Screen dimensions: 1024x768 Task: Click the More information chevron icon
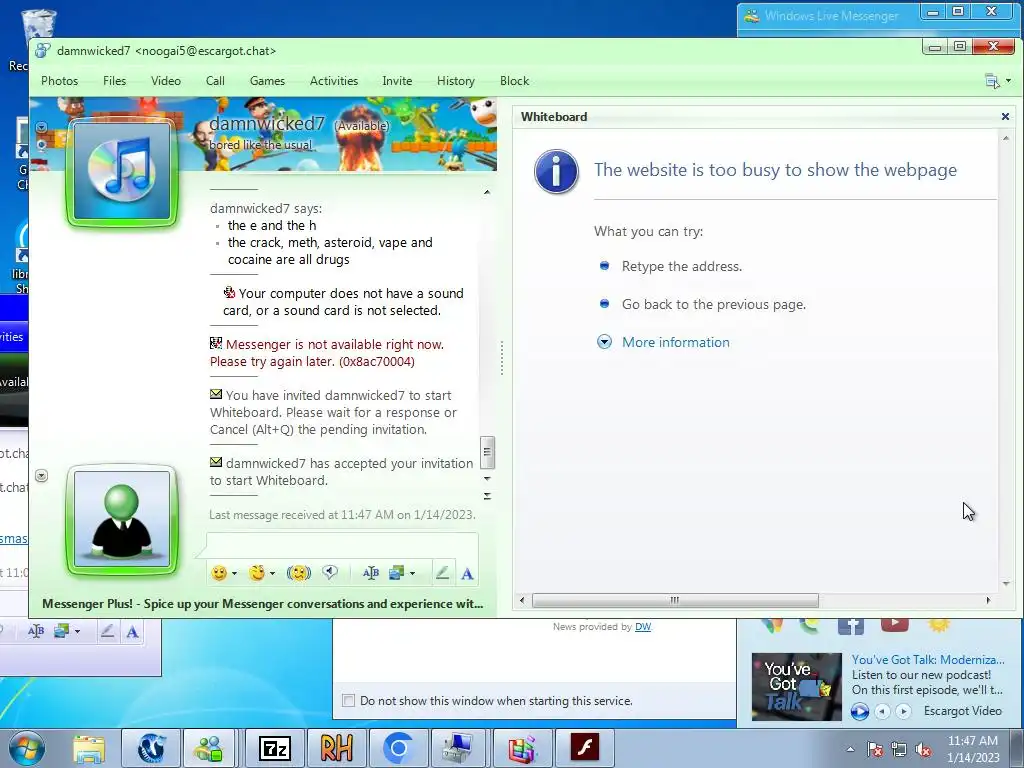click(x=604, y=342)
